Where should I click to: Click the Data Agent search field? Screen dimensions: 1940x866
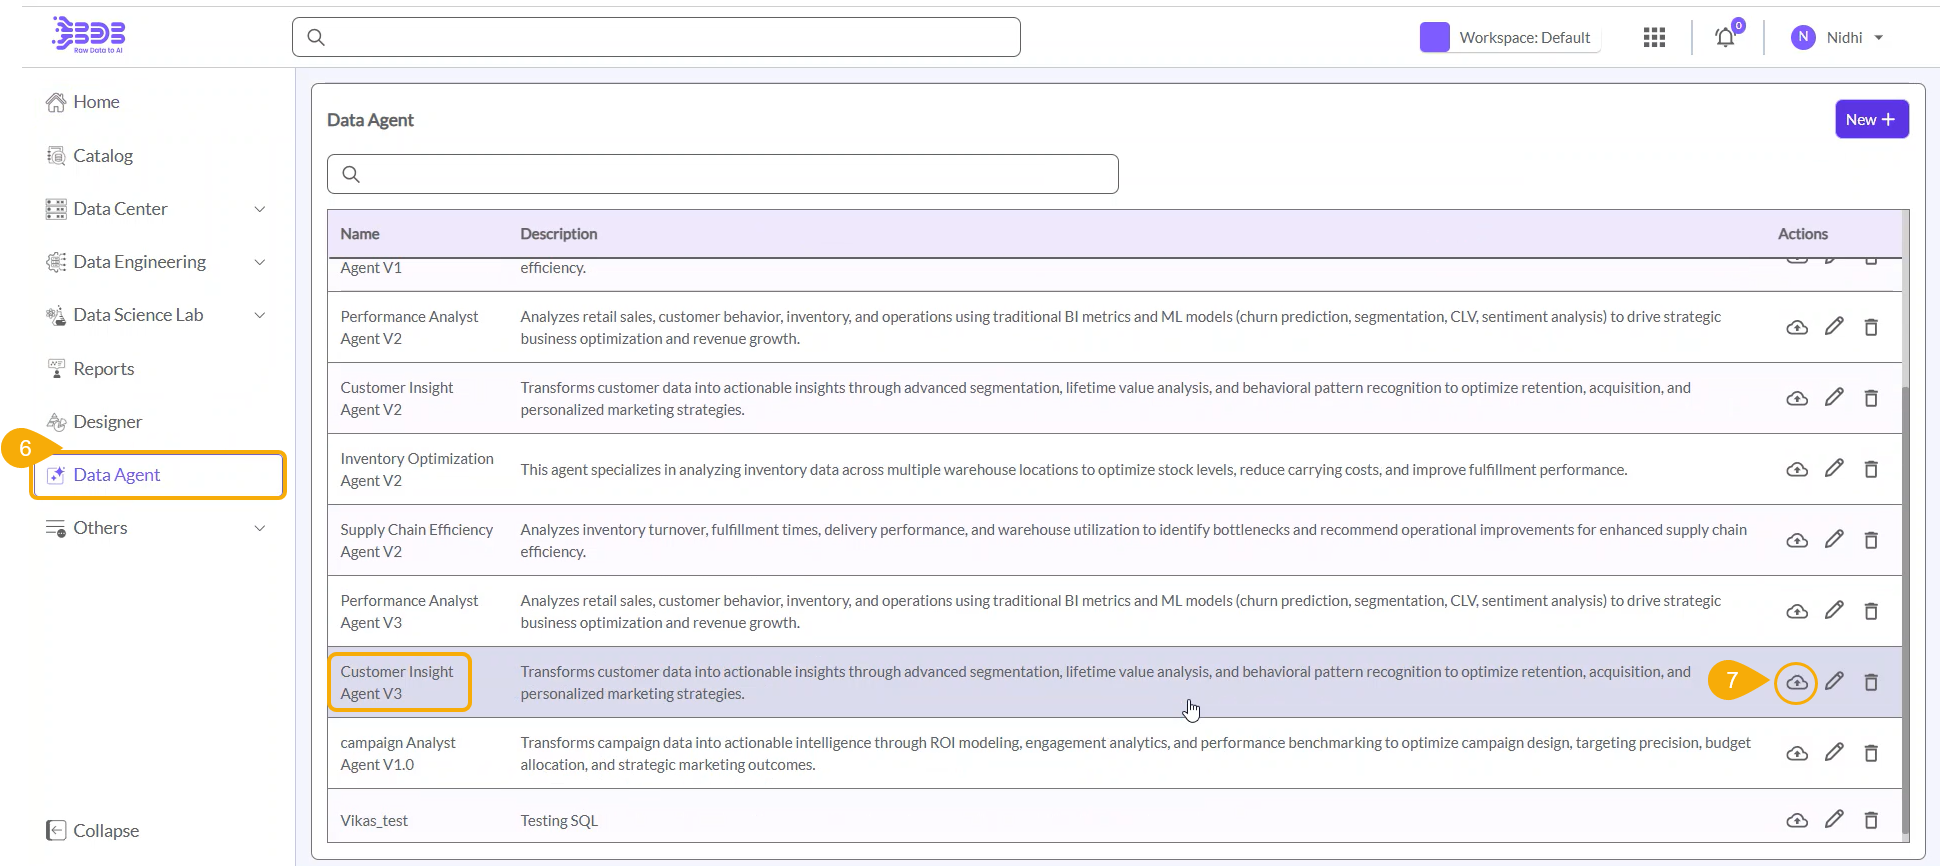point(722,174)
